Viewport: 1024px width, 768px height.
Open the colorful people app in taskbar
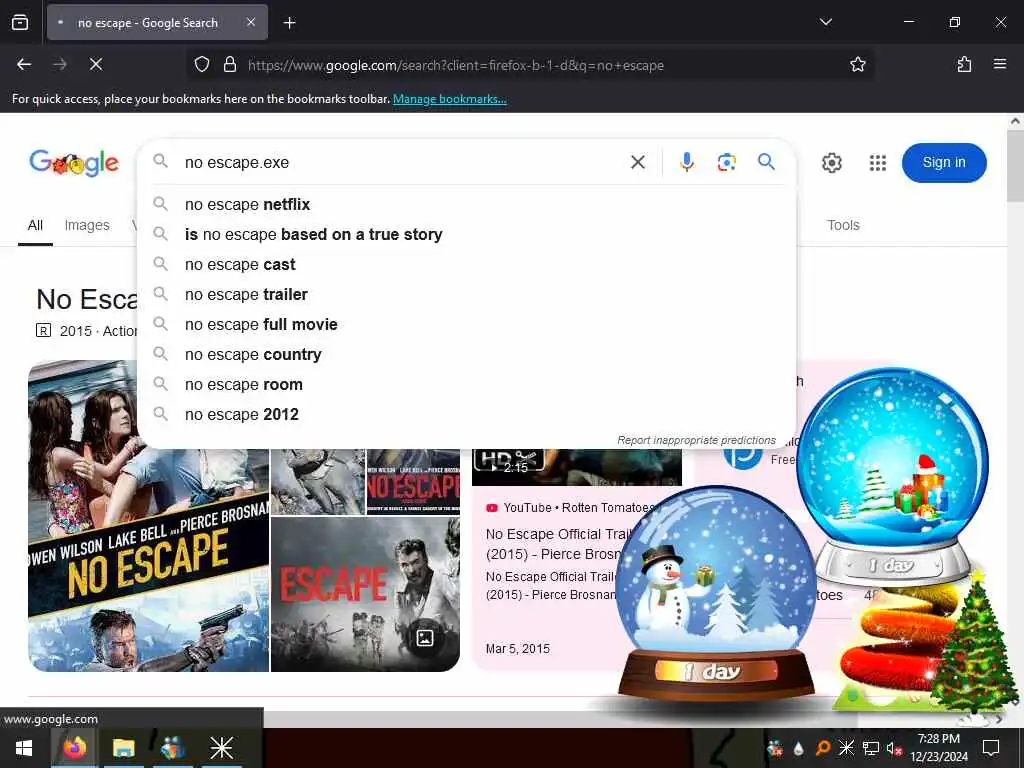click(x=172, y=748)
